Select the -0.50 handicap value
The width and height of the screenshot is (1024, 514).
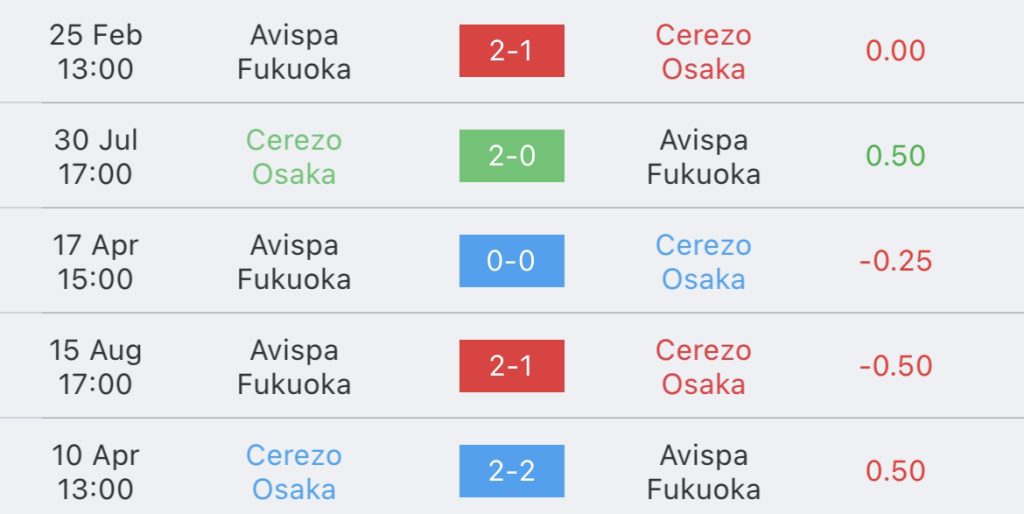895,366
